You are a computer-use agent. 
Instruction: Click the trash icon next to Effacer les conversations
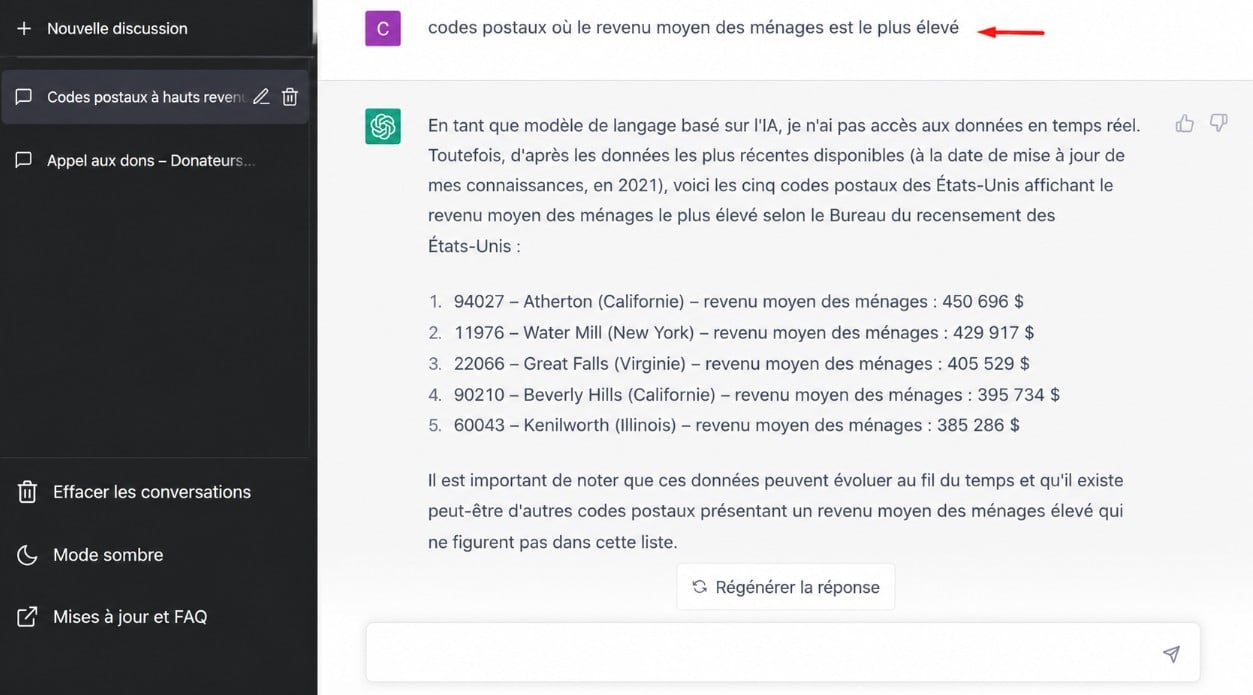point(28,492)
